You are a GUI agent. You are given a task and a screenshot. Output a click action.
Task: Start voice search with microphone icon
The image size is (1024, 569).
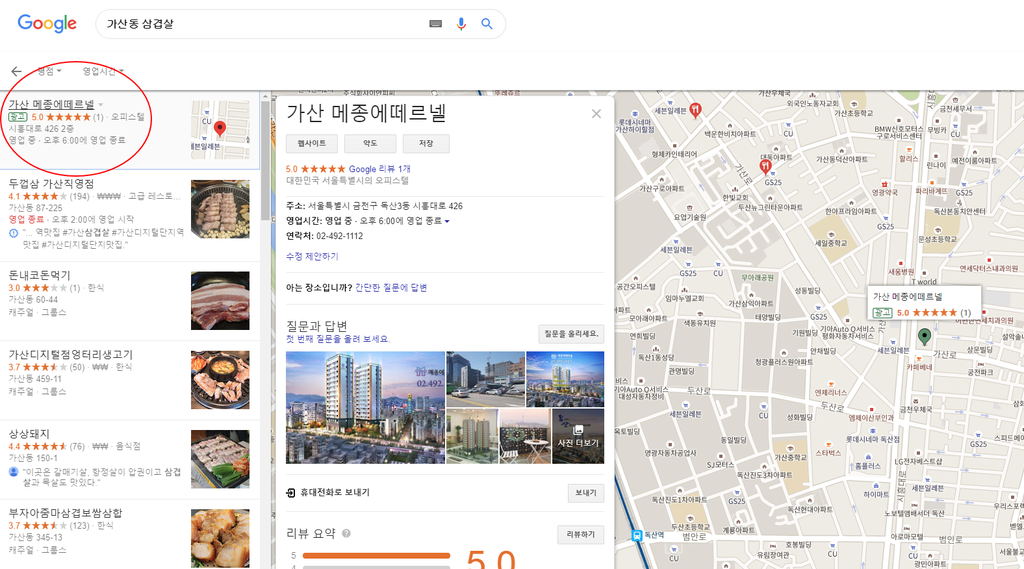click(461, 24)
